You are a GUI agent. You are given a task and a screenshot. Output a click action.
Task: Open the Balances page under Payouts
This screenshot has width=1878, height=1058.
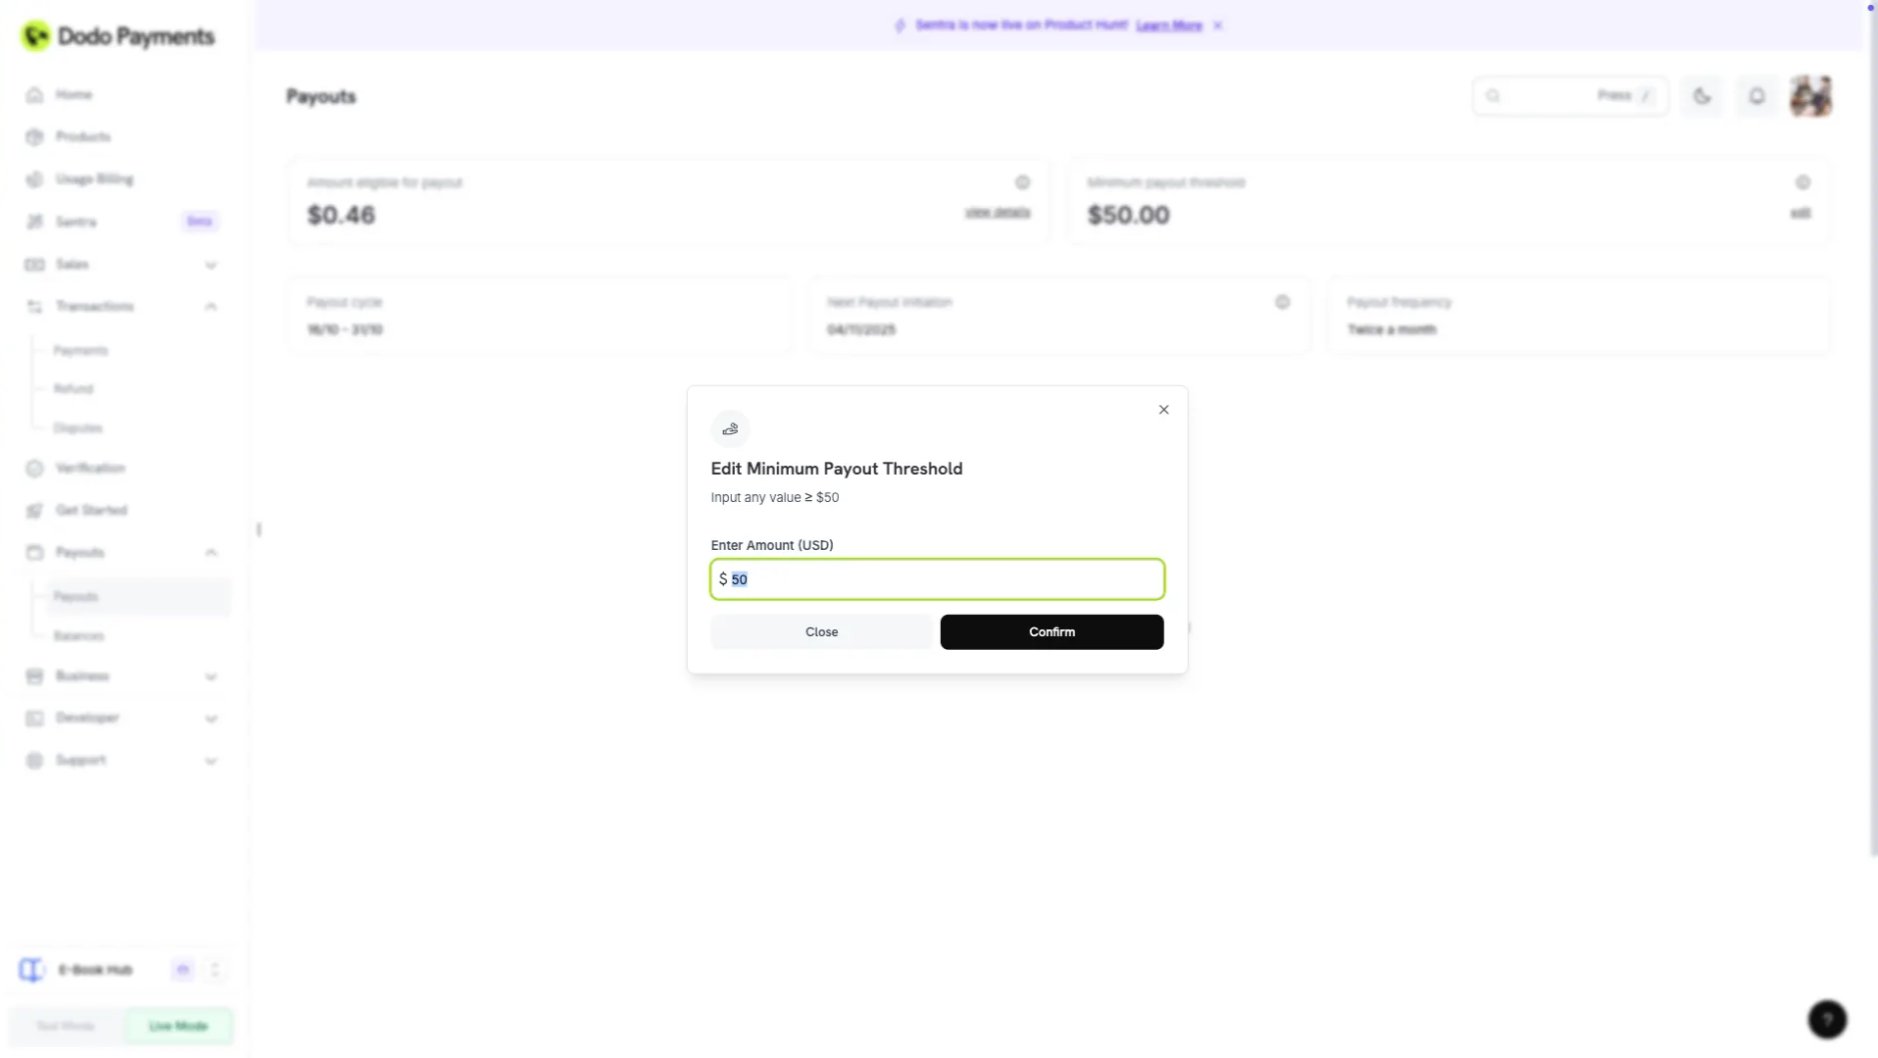[80, 635]
